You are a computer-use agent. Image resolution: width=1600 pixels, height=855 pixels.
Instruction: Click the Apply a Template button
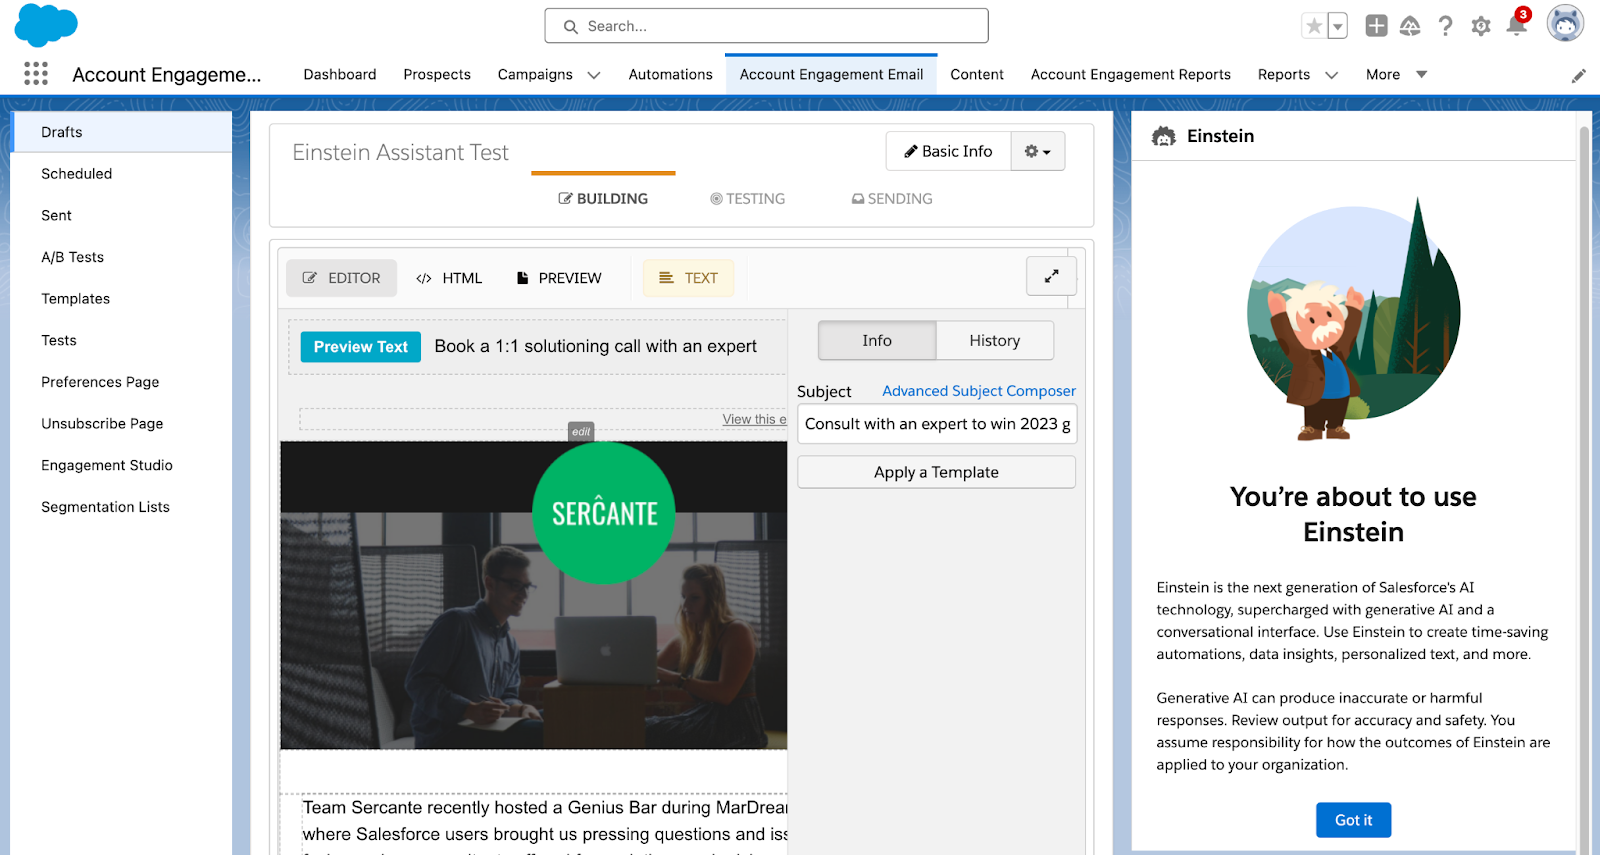[937, 472]
